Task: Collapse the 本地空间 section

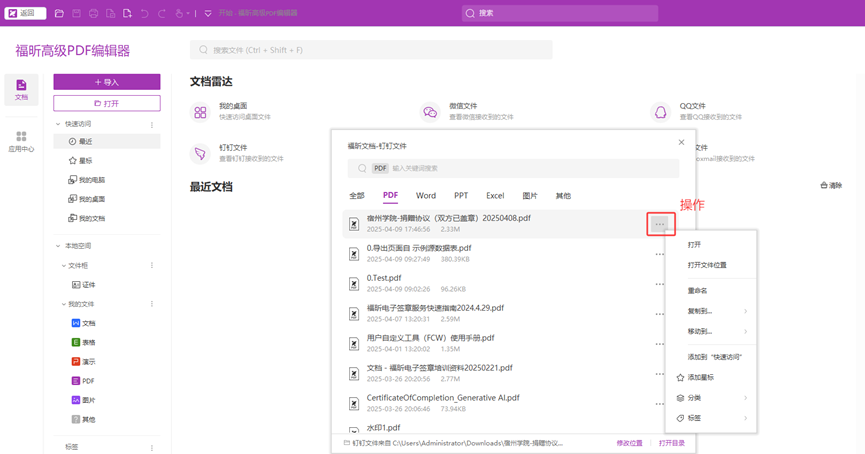Action: point(58,246)
